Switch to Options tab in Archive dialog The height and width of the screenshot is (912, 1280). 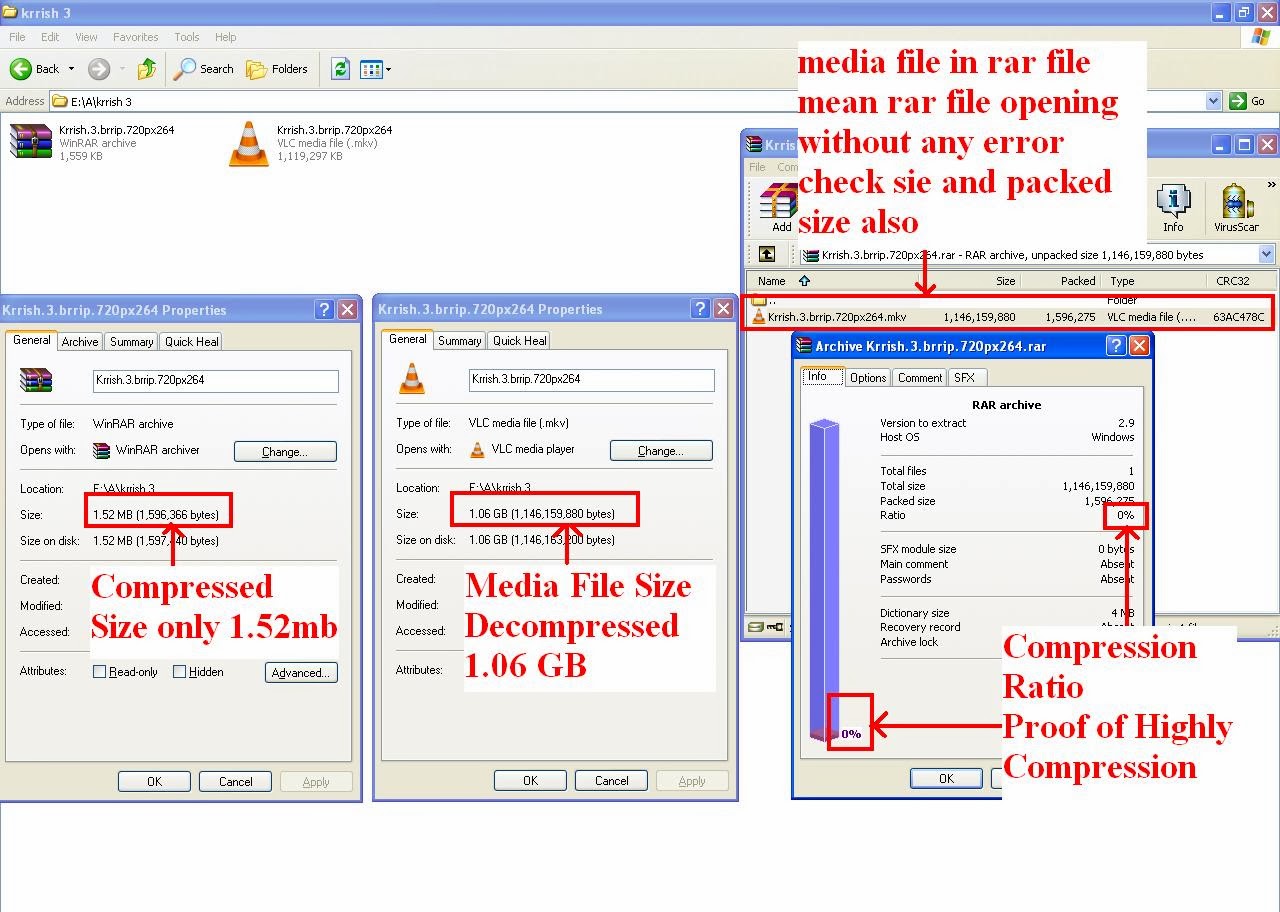pos(867,378)
